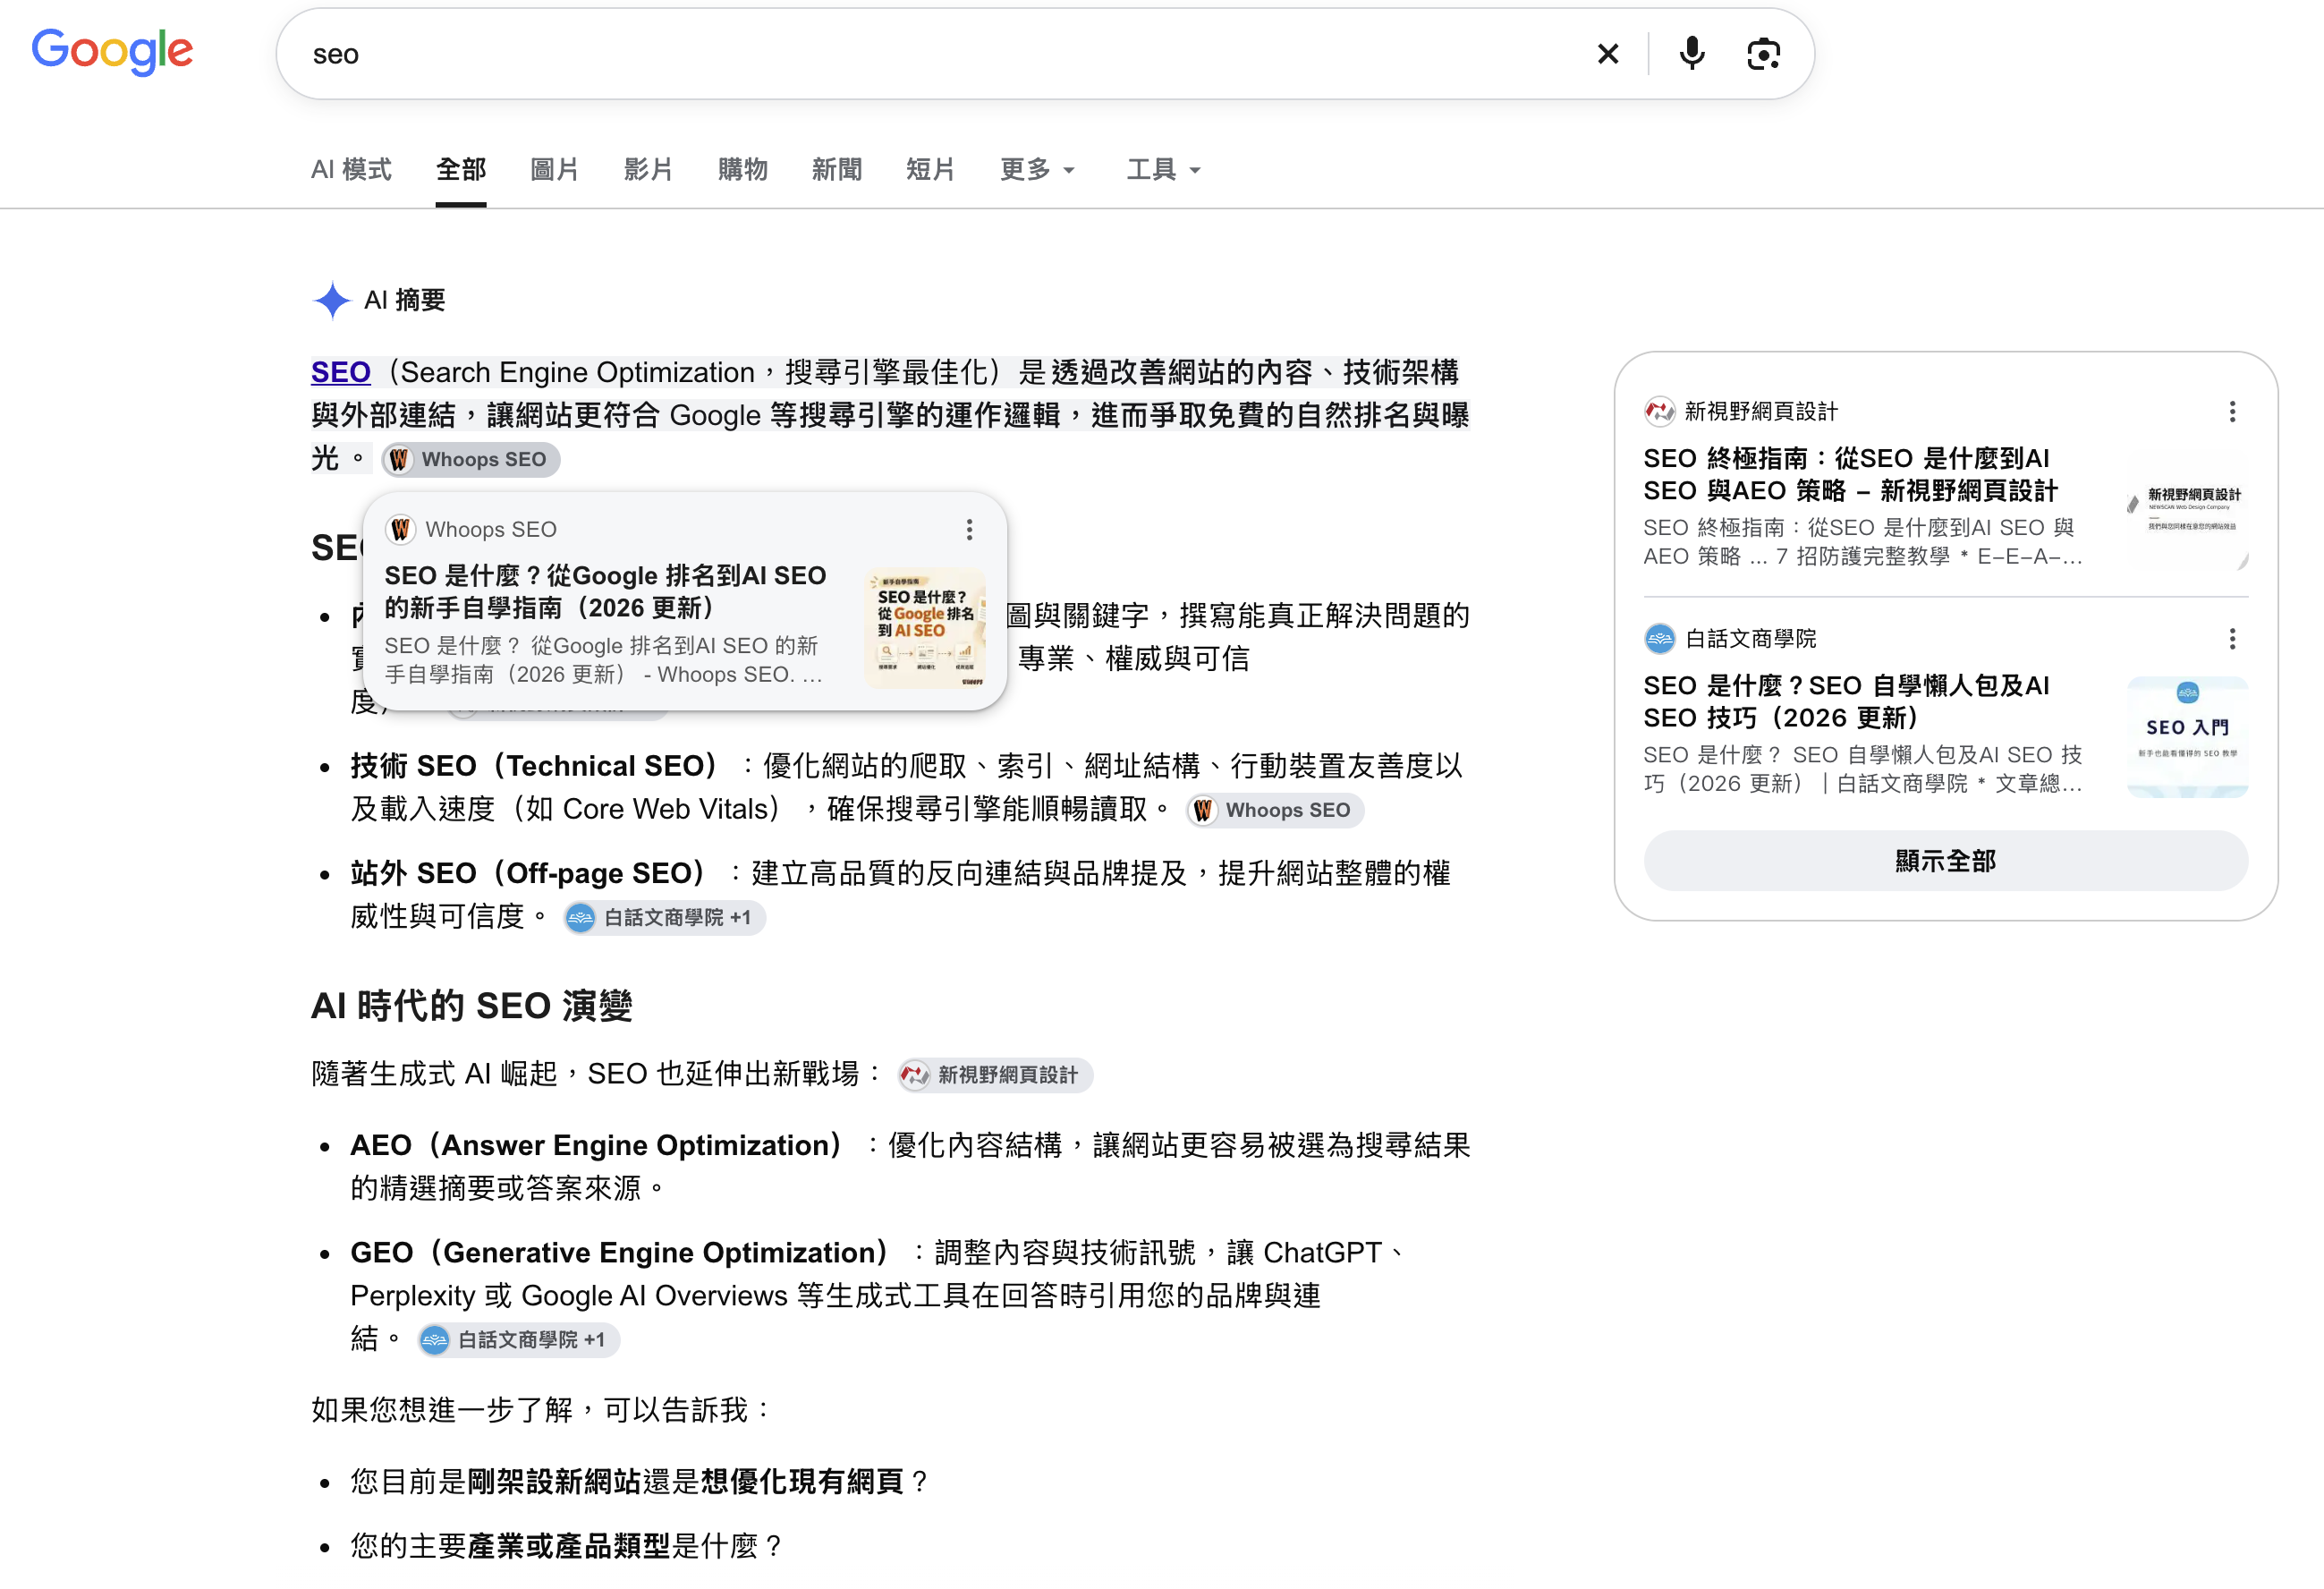The height and width of the screenshot is (1589, 2324).
Task: Click heading AI 時代的 SEO 演變
Action: click(x=472, y=1006)
